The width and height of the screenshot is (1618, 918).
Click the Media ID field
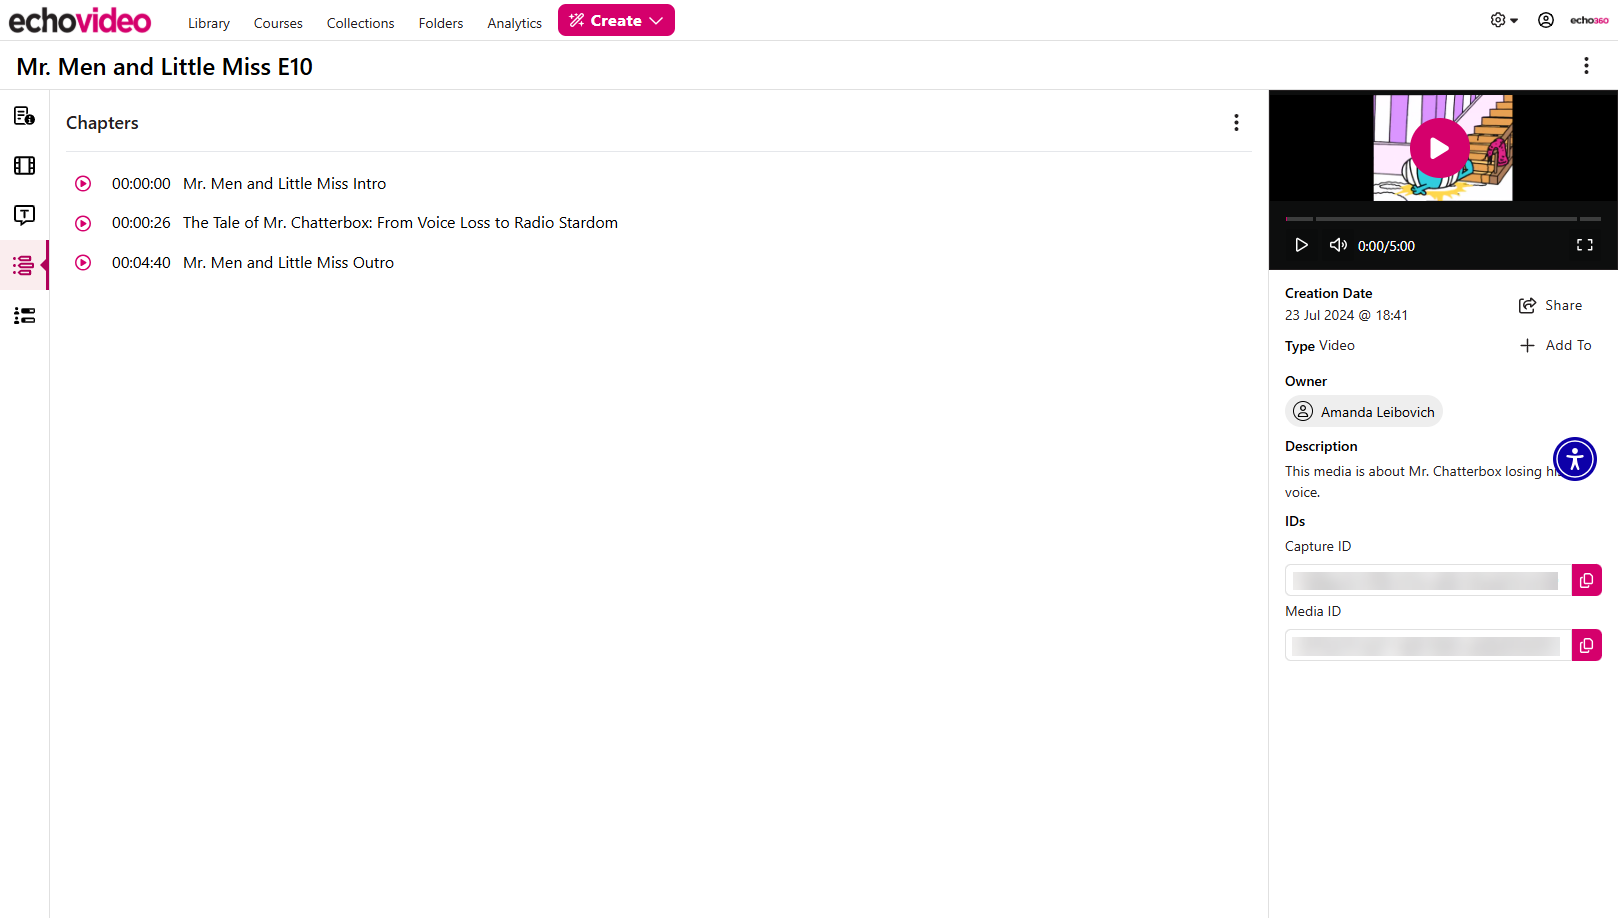(x=1428, y=645)
